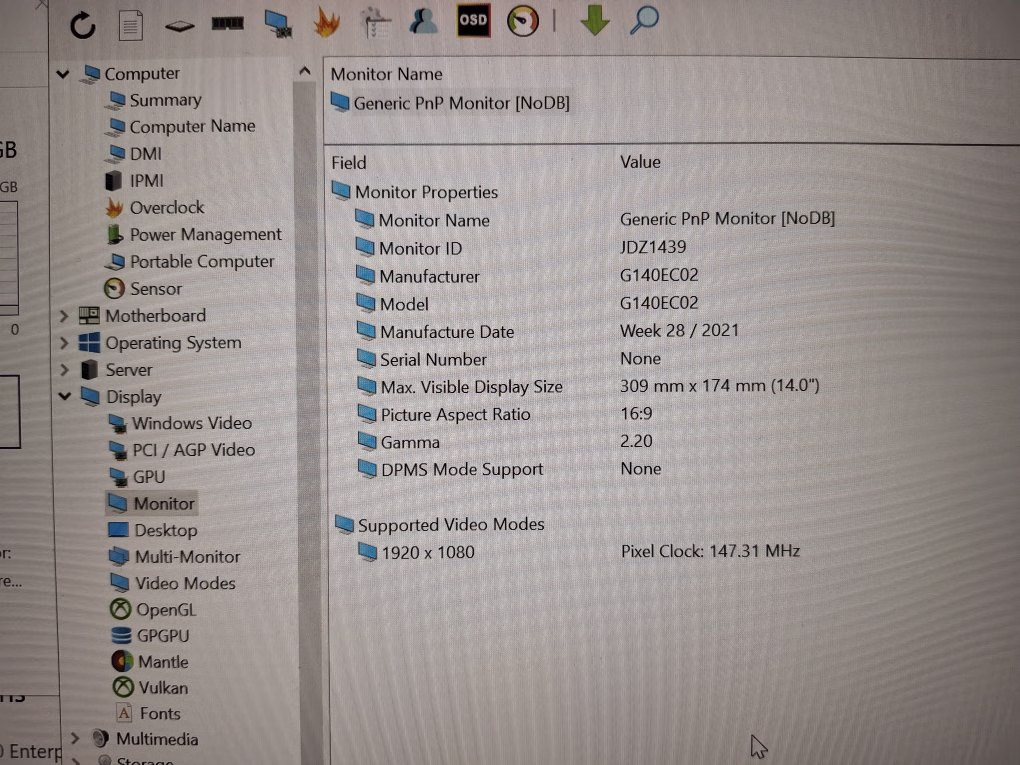This screenshot has width=1020, height=765.
Task: Select Summary in the tree
Action: tap(155, 100)
